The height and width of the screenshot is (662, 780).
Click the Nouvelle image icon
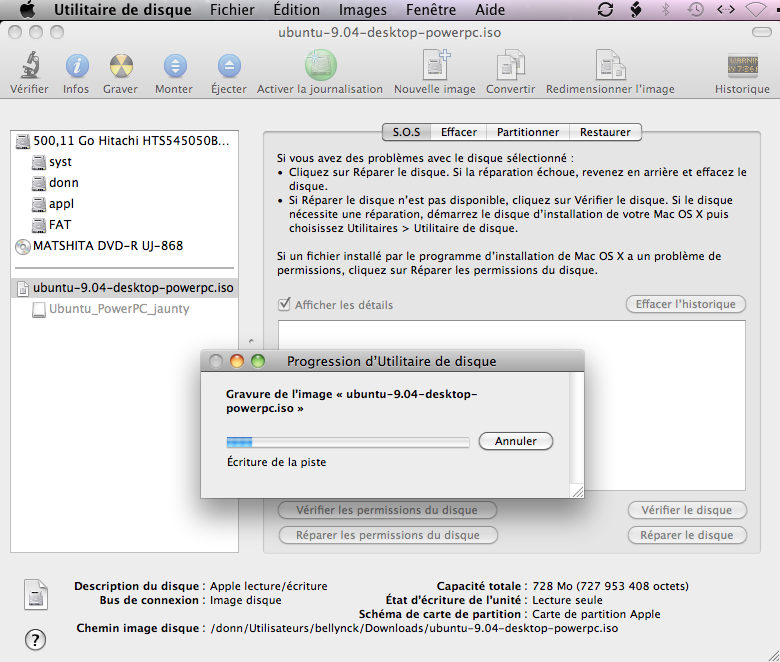coord(436,65)
